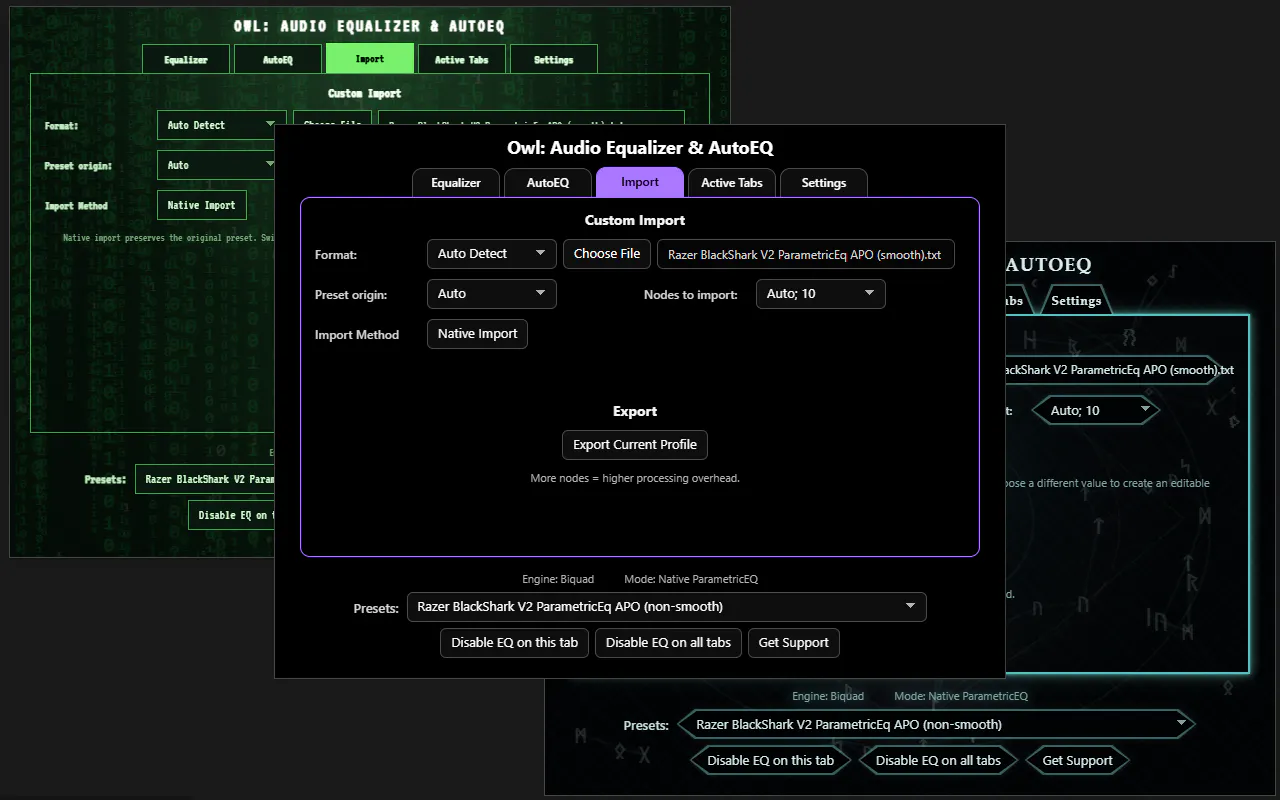Switch to Equalizer tab in green window

click(x=186, y=59)
